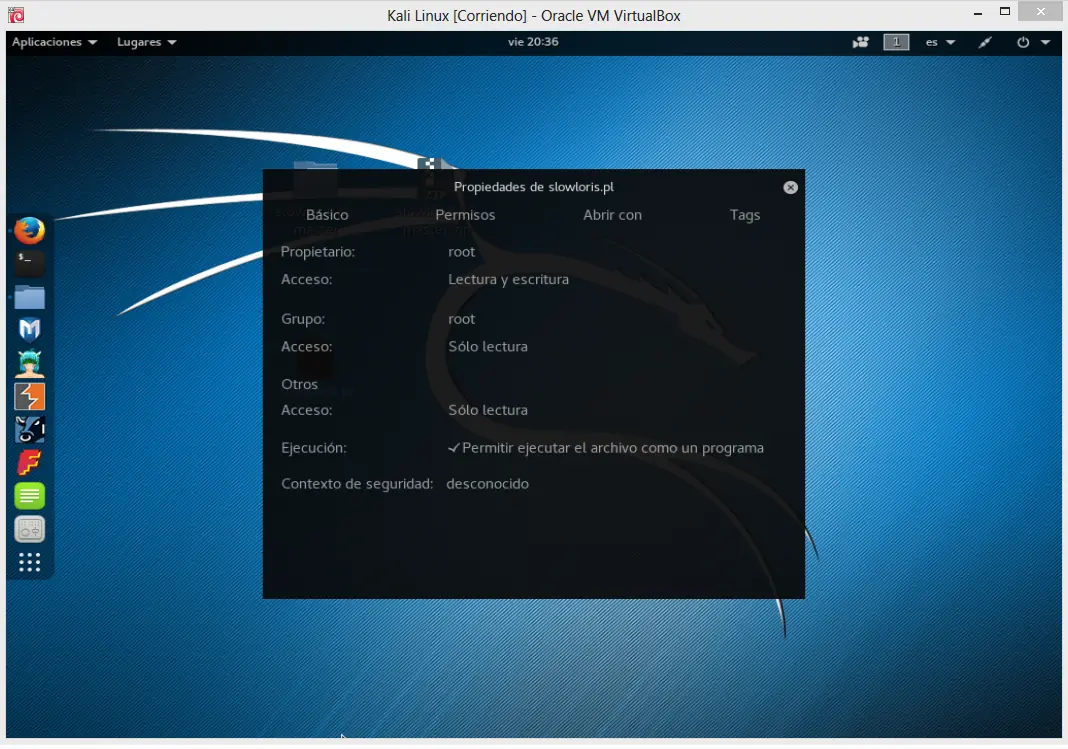
Task: Open the gray tweak tool dock icon
Action: [29, 529]
